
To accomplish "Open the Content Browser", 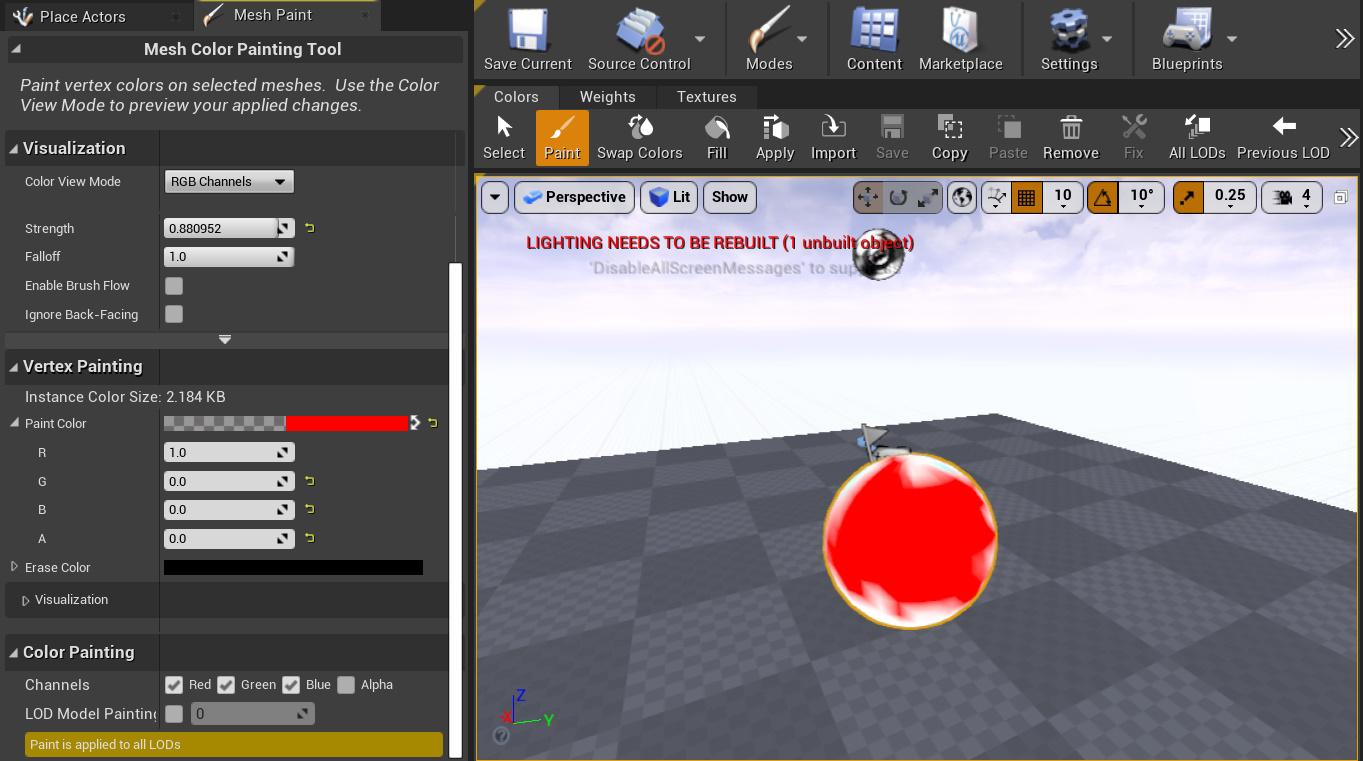I will [x=873, y=38].
